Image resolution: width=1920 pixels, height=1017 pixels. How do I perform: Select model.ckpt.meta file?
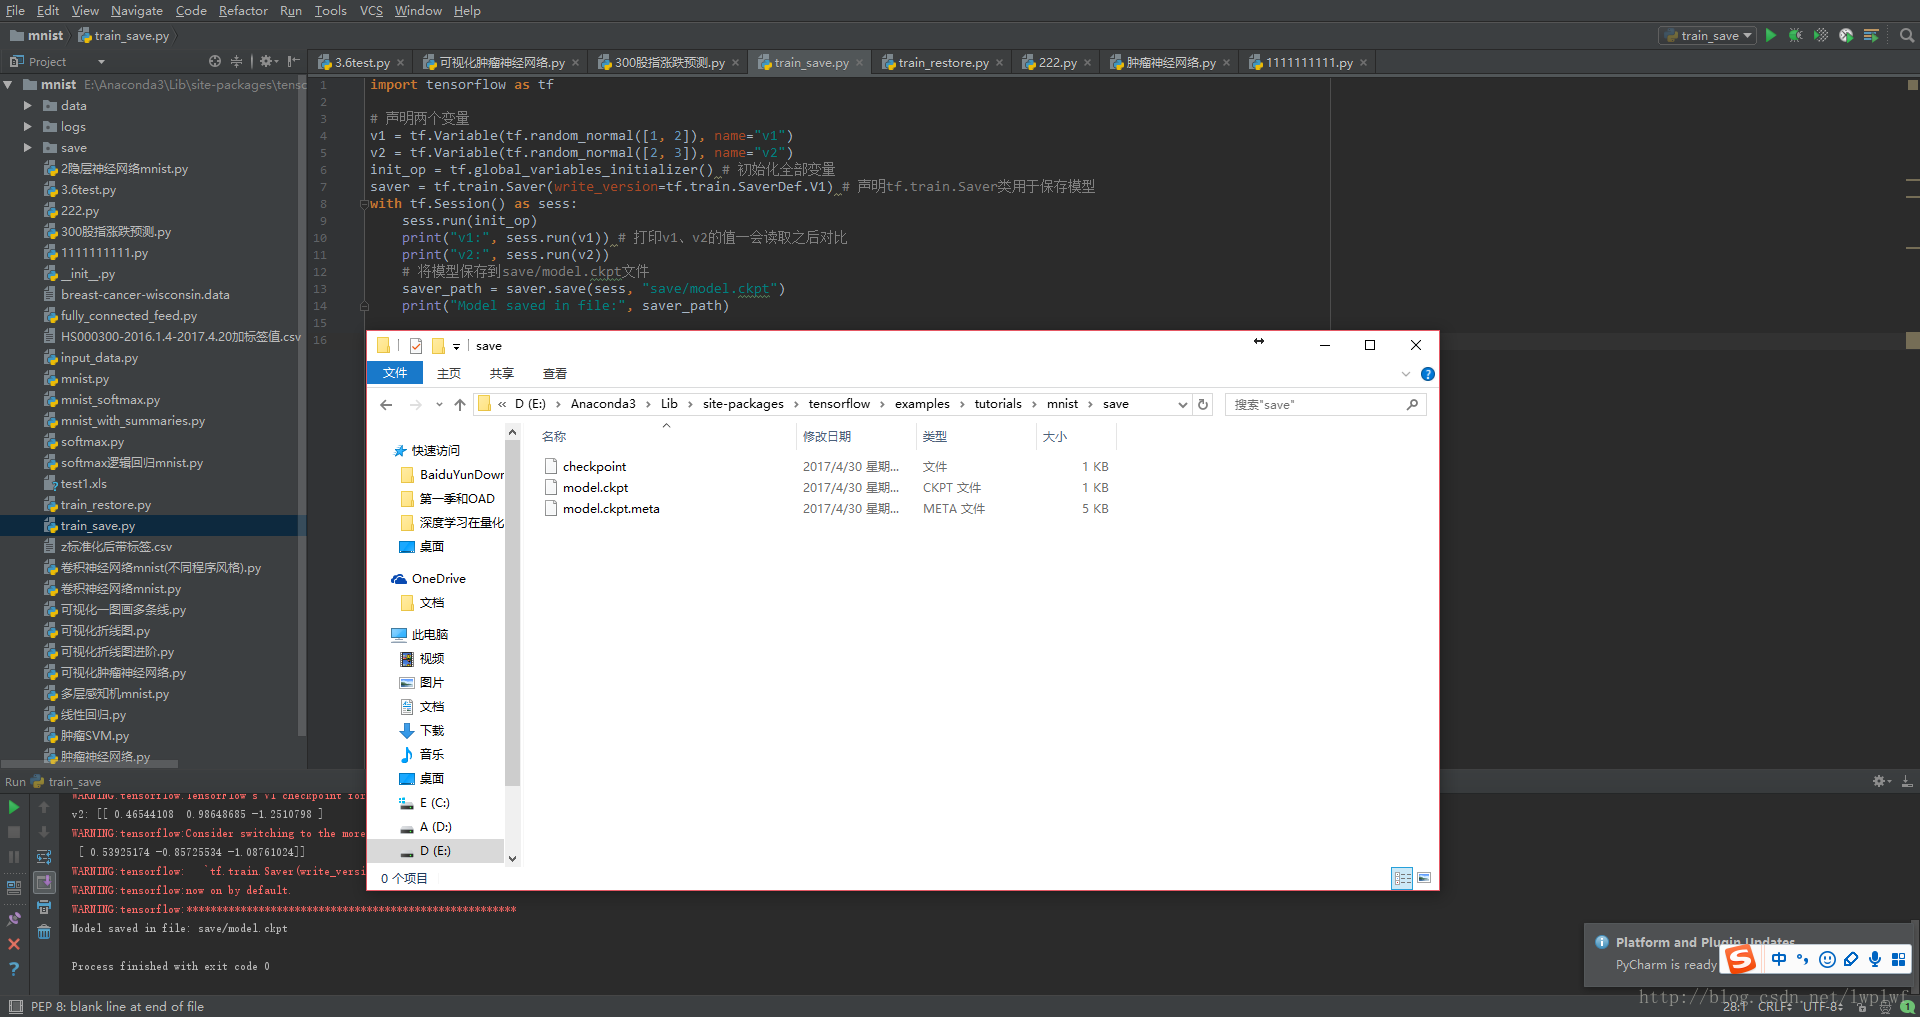(x=610, y=509)
